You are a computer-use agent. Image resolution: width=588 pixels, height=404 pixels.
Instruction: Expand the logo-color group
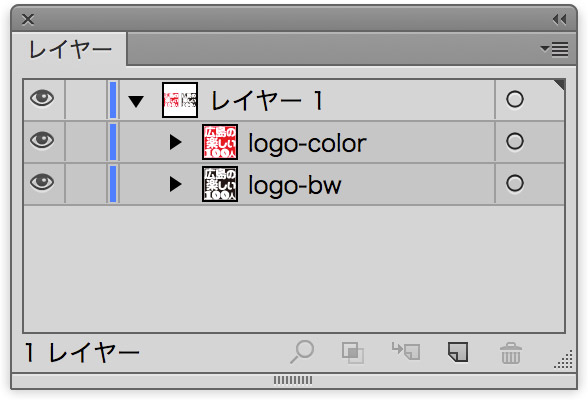click(176, 142)
